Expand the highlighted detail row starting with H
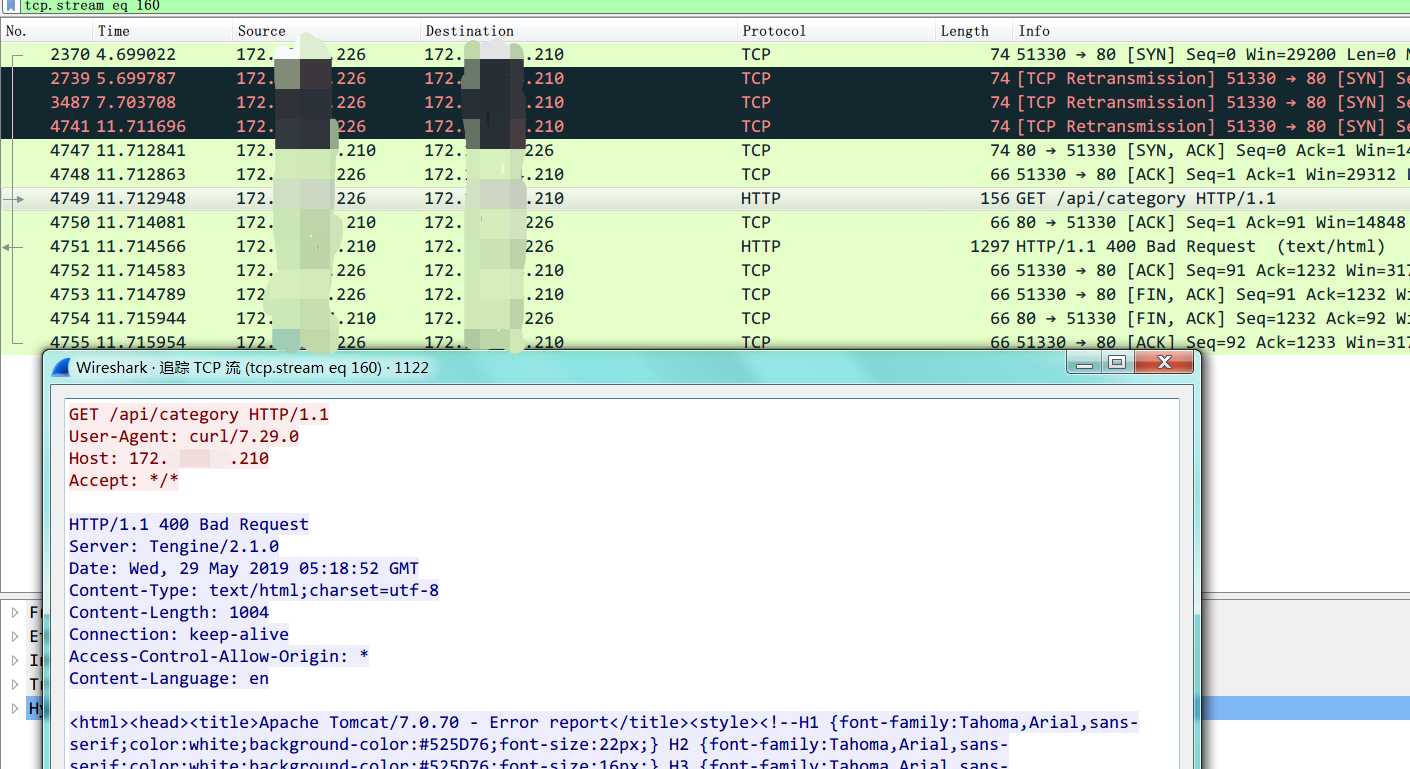The width and height of the screenshot is (1410, 769). [15, 708]
